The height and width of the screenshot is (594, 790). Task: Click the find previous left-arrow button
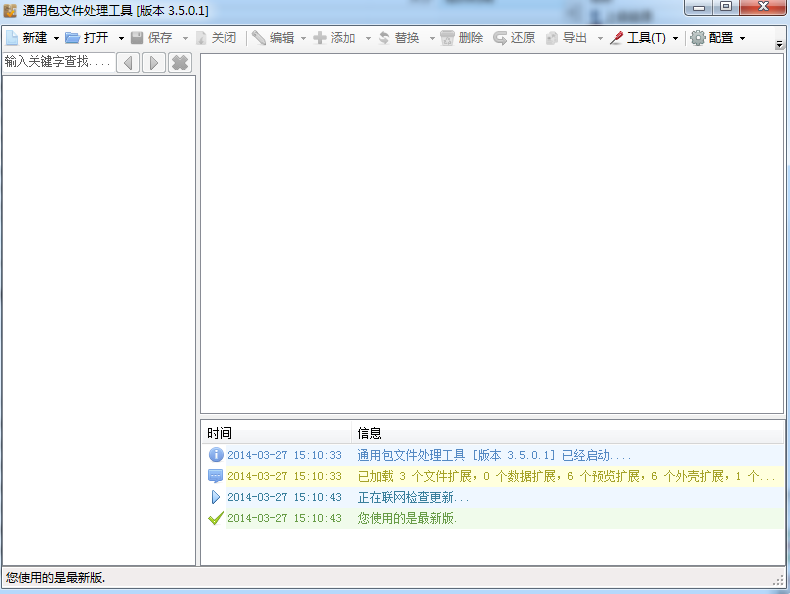tap(128, 62)
